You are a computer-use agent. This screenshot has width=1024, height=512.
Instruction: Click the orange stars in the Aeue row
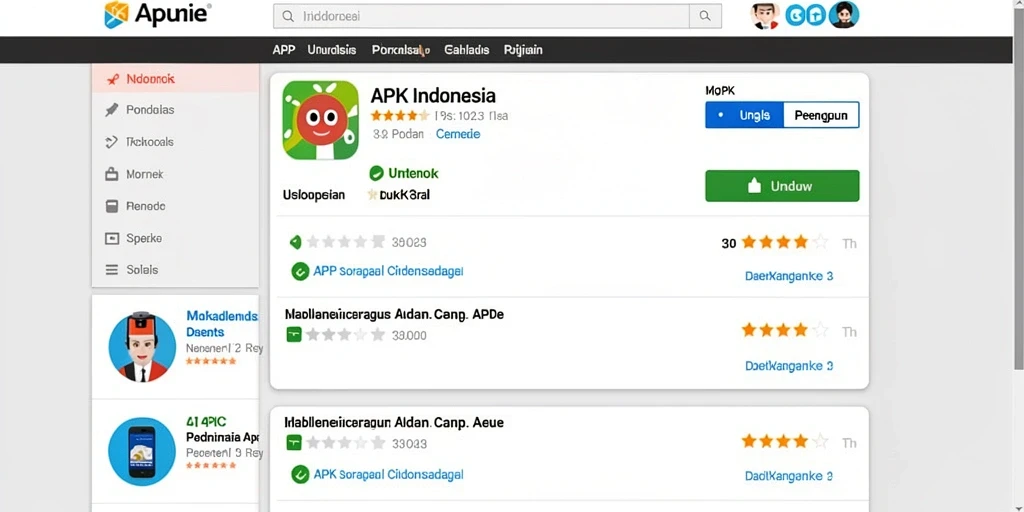[x=784, y=442]
